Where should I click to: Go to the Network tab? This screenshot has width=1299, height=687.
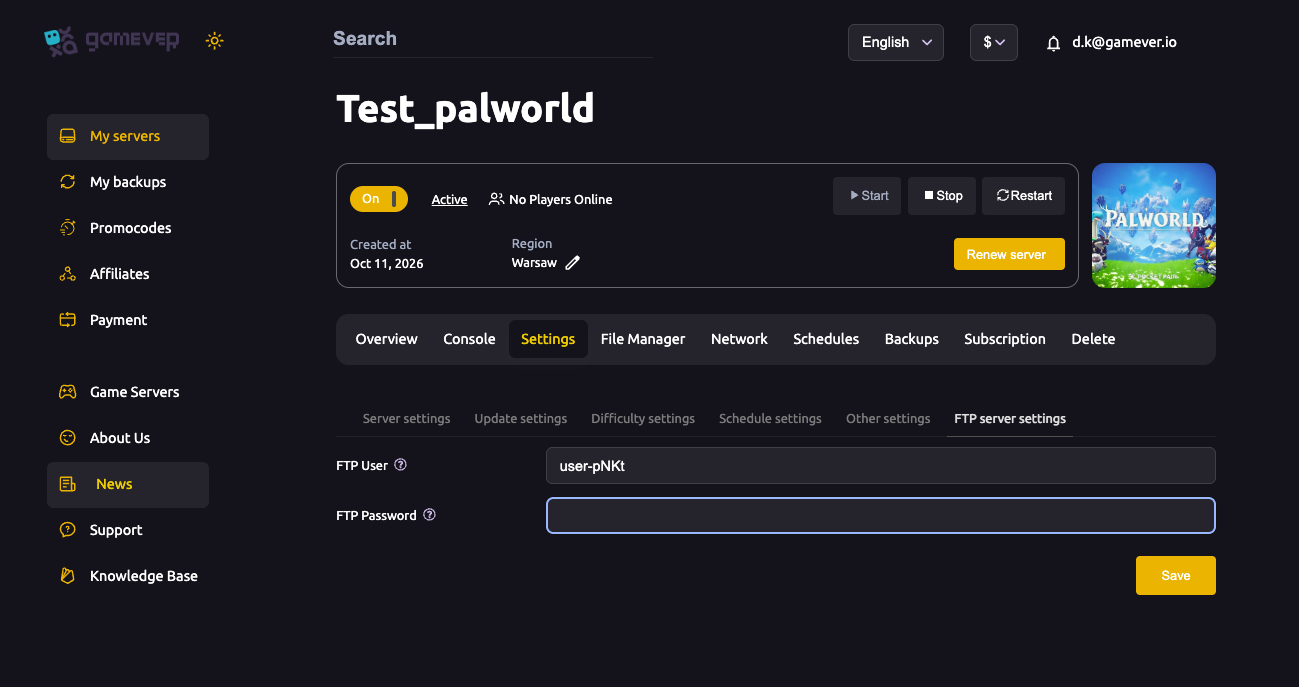(739, 339)
